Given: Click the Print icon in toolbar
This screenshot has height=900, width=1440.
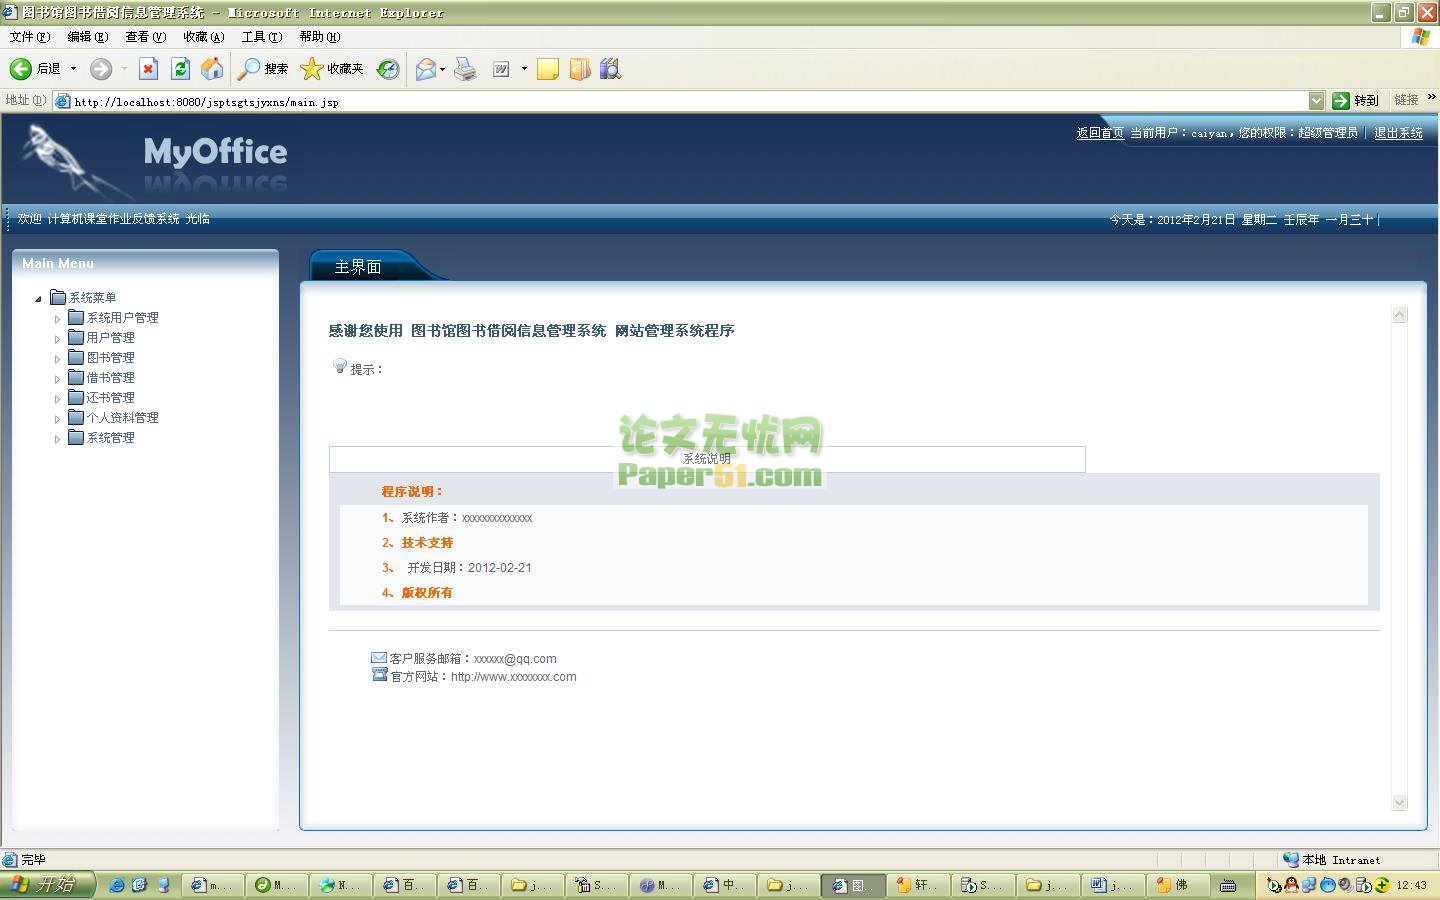Looking at the screenshot, I should pos(465,69).
